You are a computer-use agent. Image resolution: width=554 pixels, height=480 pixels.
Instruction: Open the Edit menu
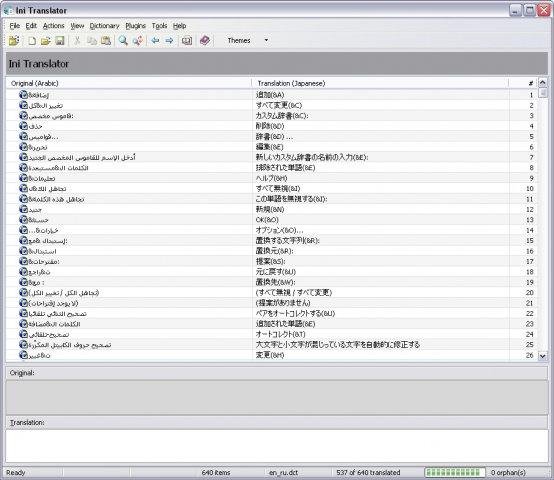click(31, 26)
